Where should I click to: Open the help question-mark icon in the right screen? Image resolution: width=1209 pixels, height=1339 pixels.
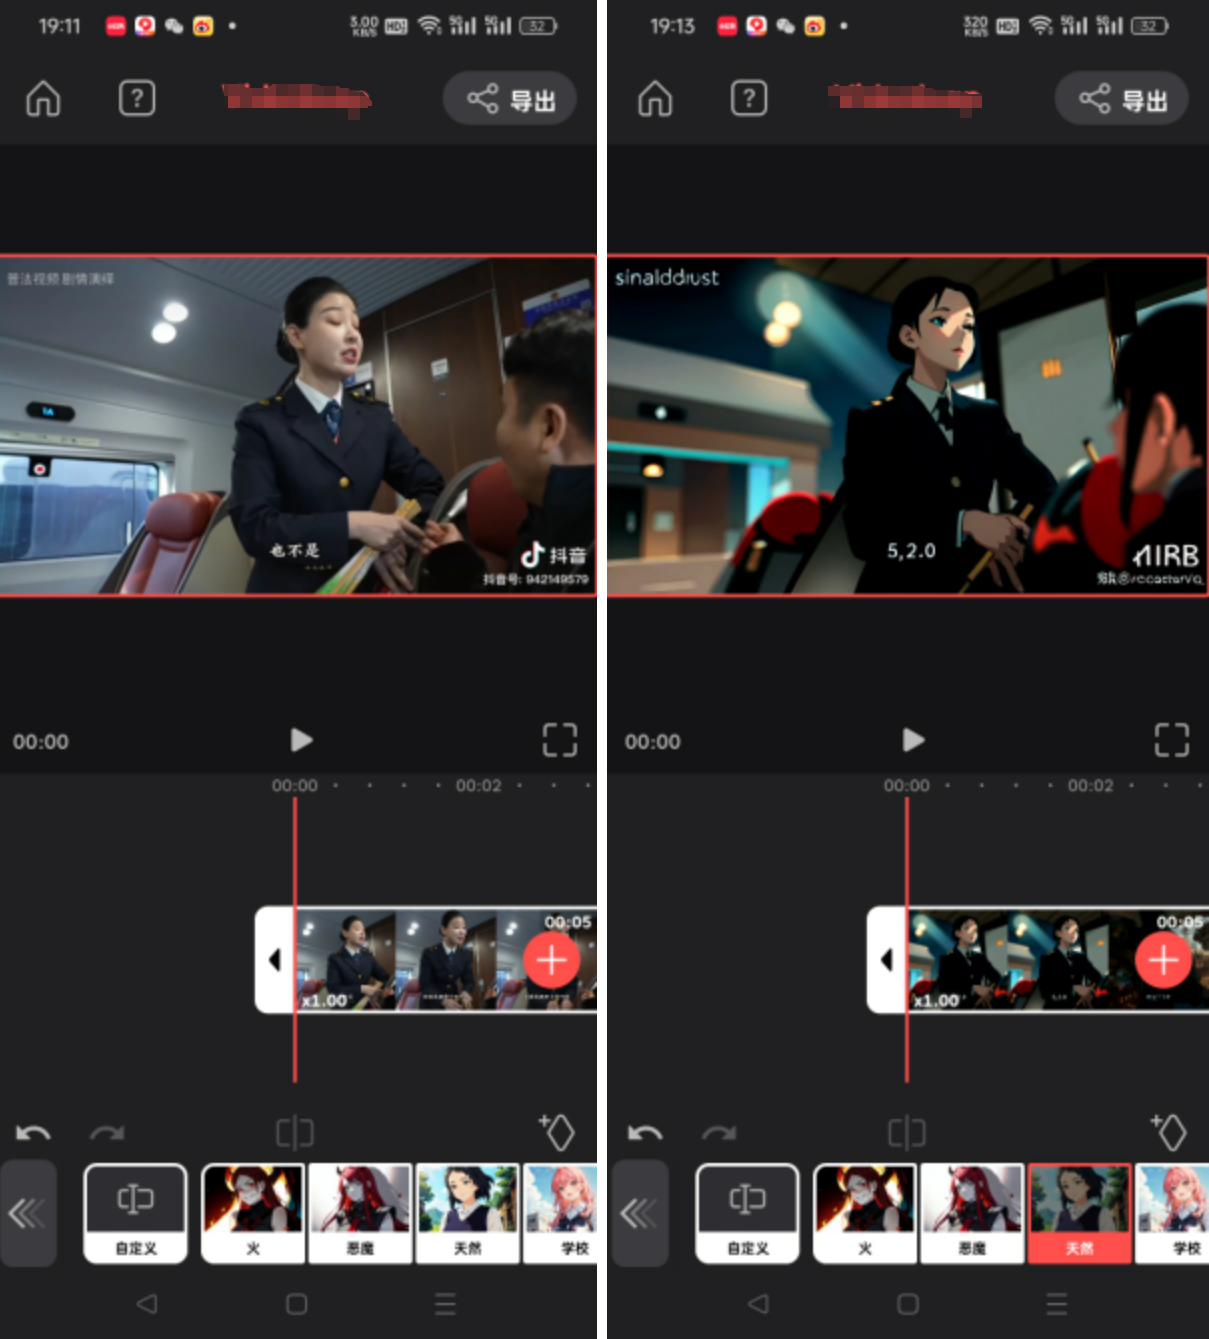pos(749,98)
